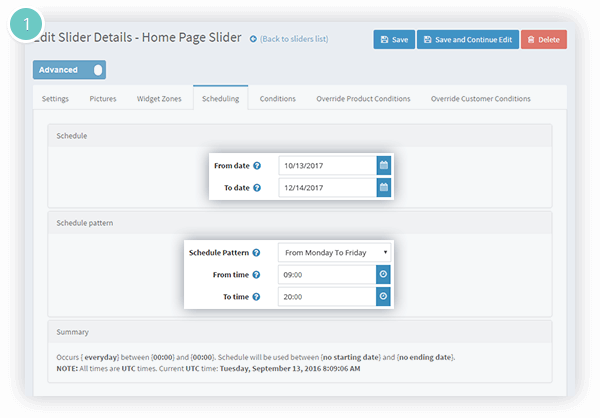The width and height of the screenshot is (600, 418).
Task: Click the 'no starting date' summary text
Action: click(352, 357)
